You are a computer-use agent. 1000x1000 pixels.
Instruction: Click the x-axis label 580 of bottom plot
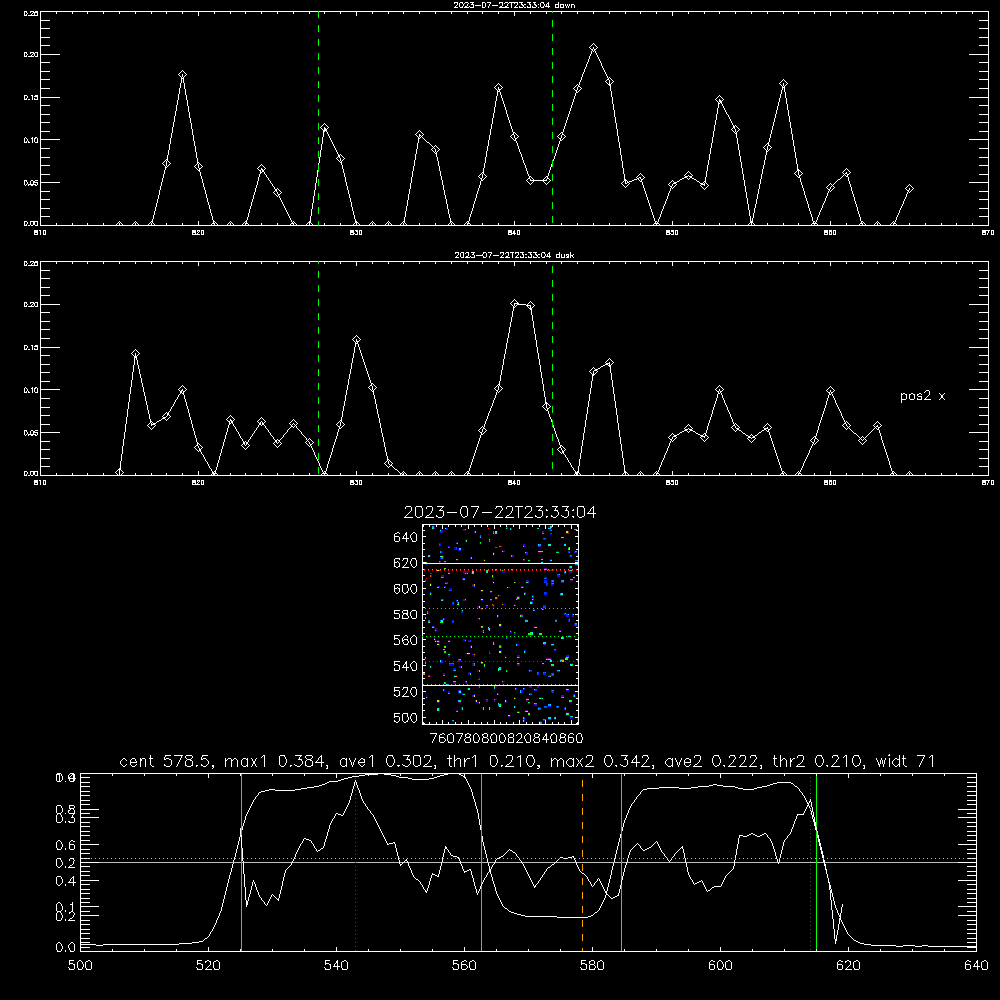[x=592, y=966]
